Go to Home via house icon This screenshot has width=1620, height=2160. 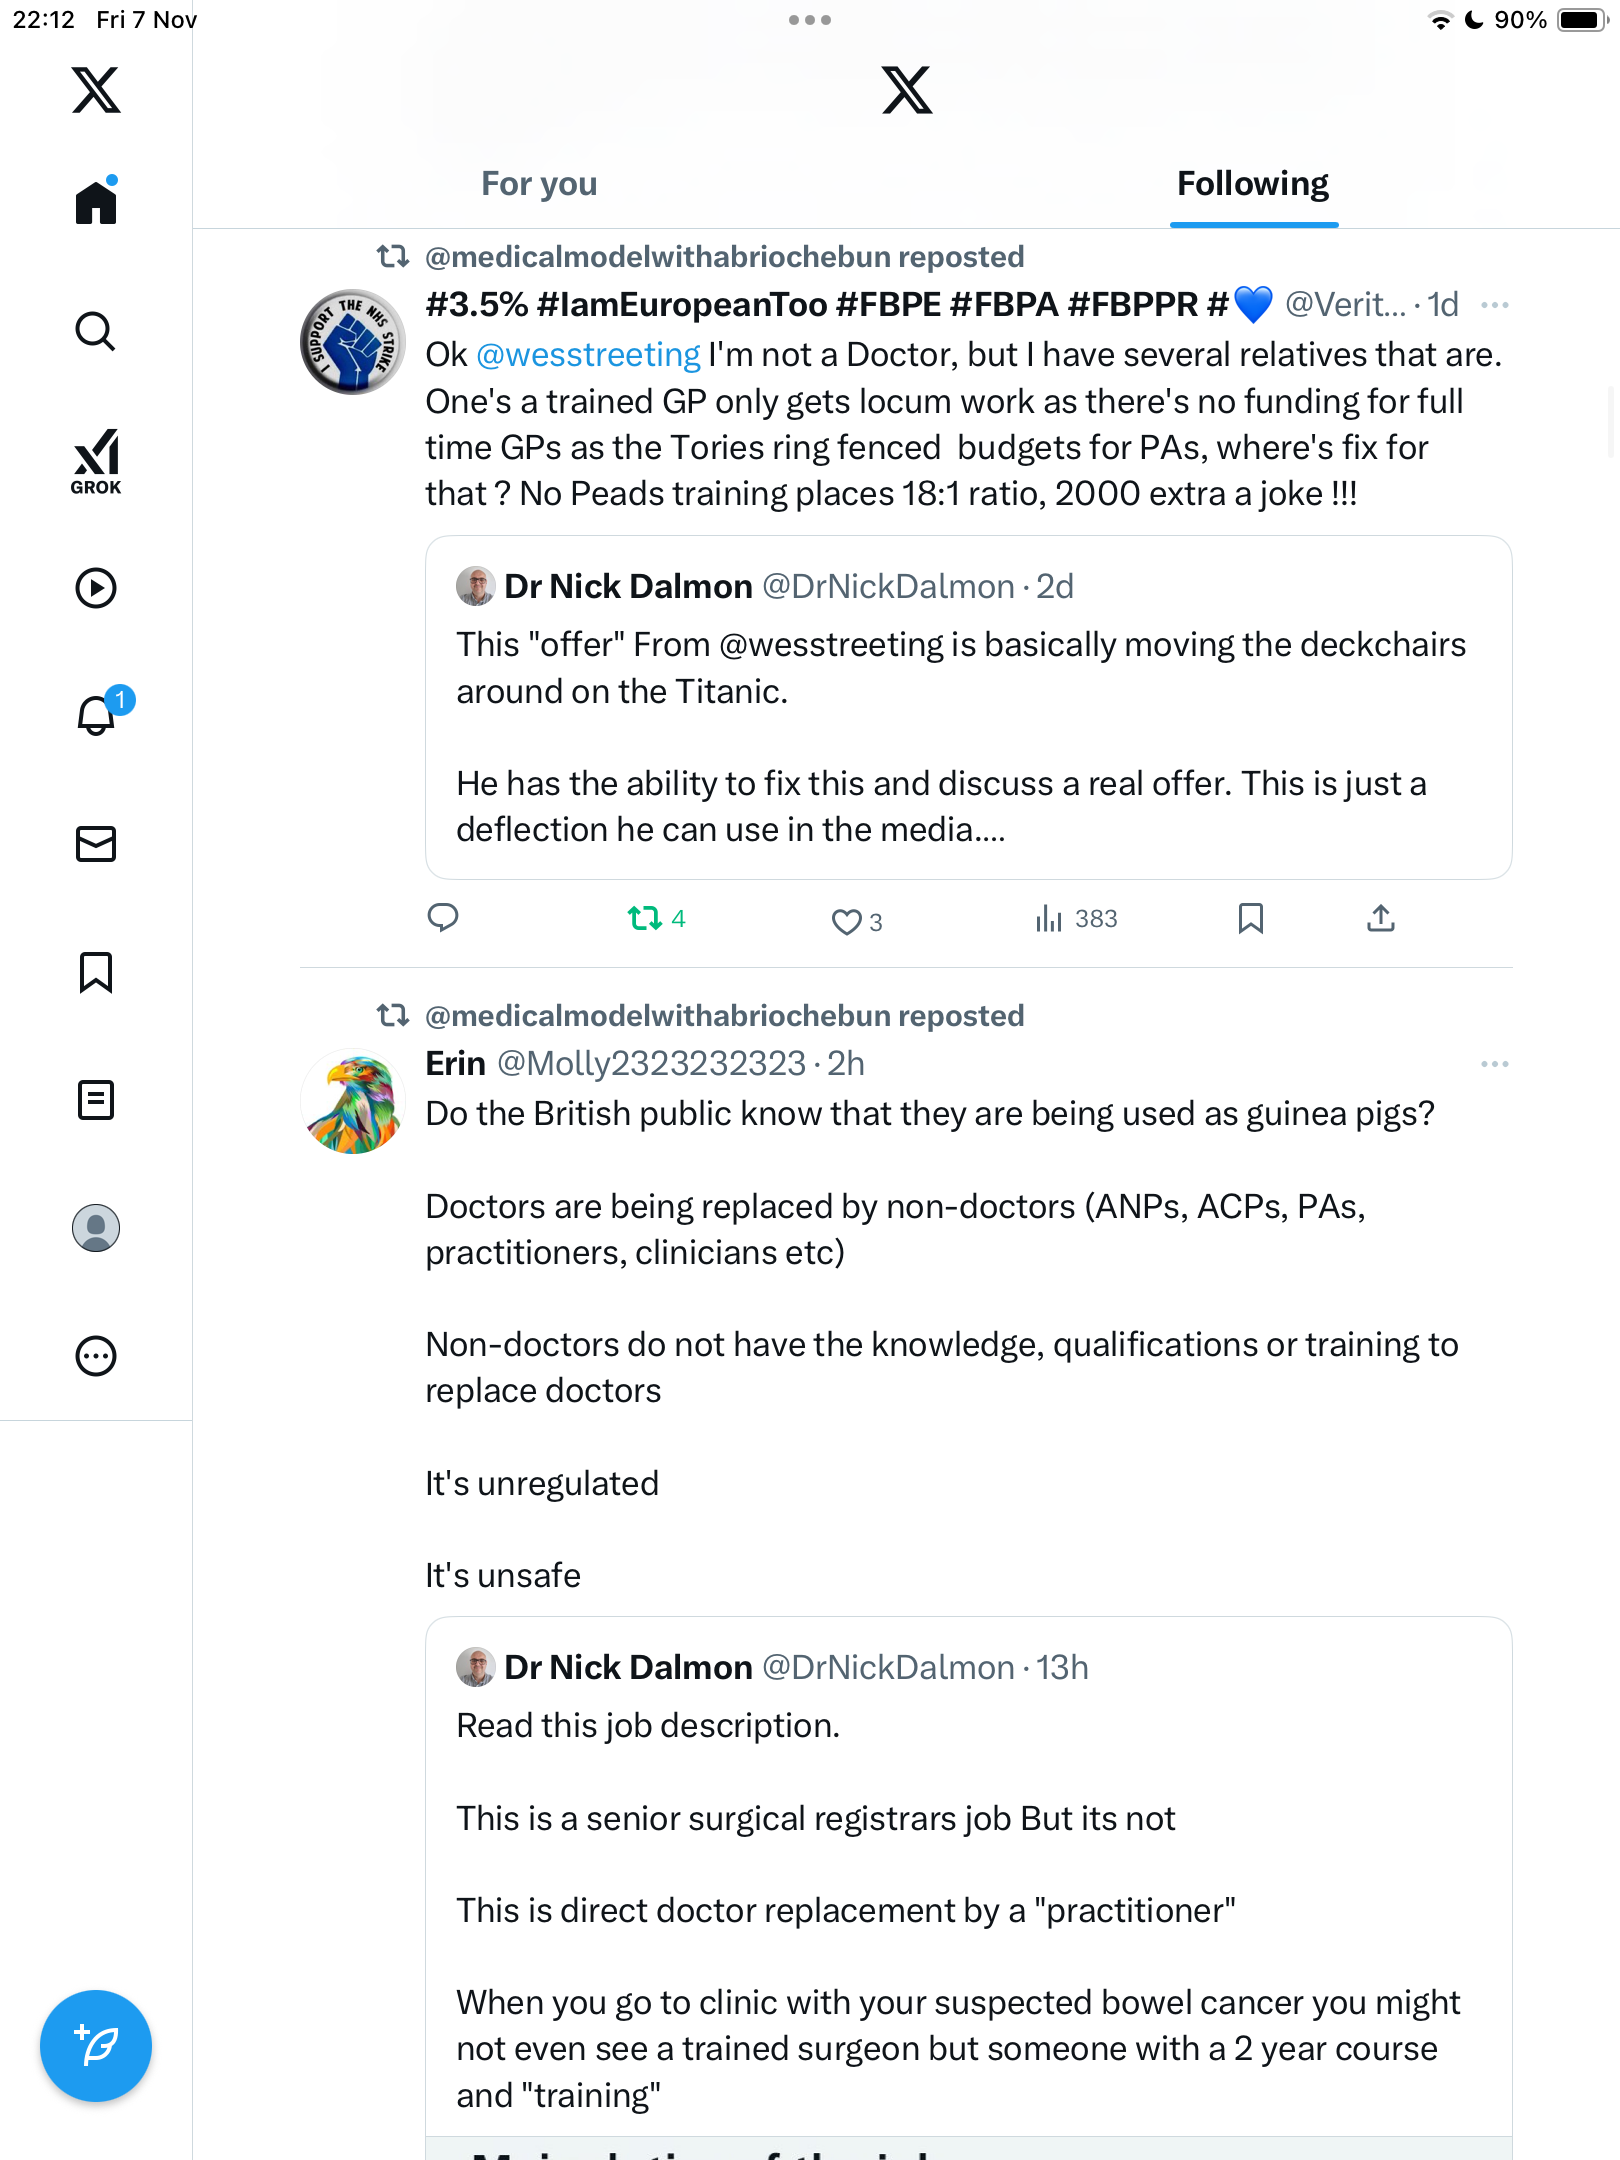[x=96, y=203]
